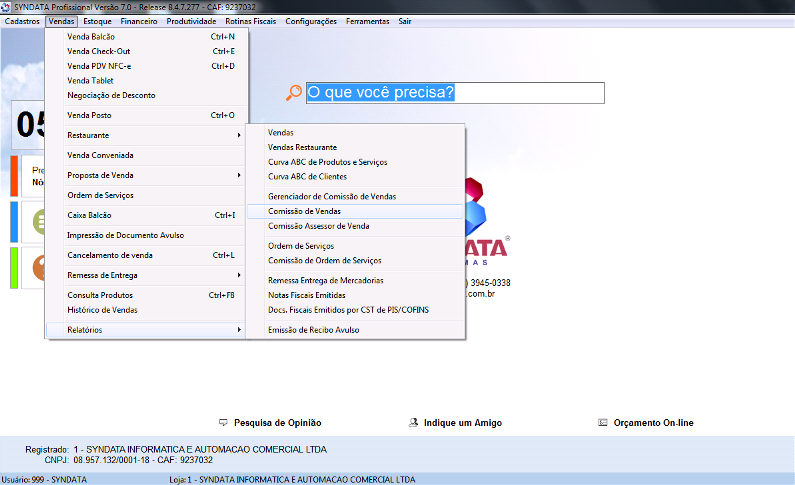Select Cancelamento de venda

point(146,255)
